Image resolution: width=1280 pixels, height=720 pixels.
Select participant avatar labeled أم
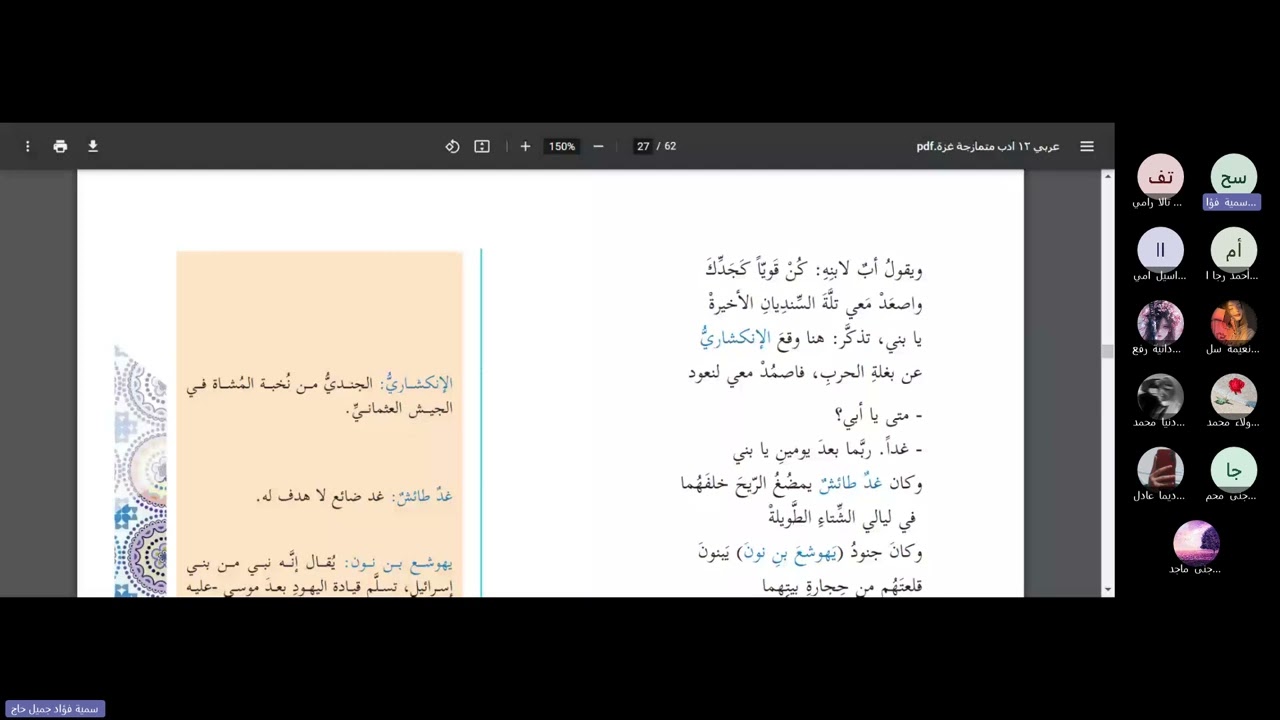click(x=1233, y=250)
